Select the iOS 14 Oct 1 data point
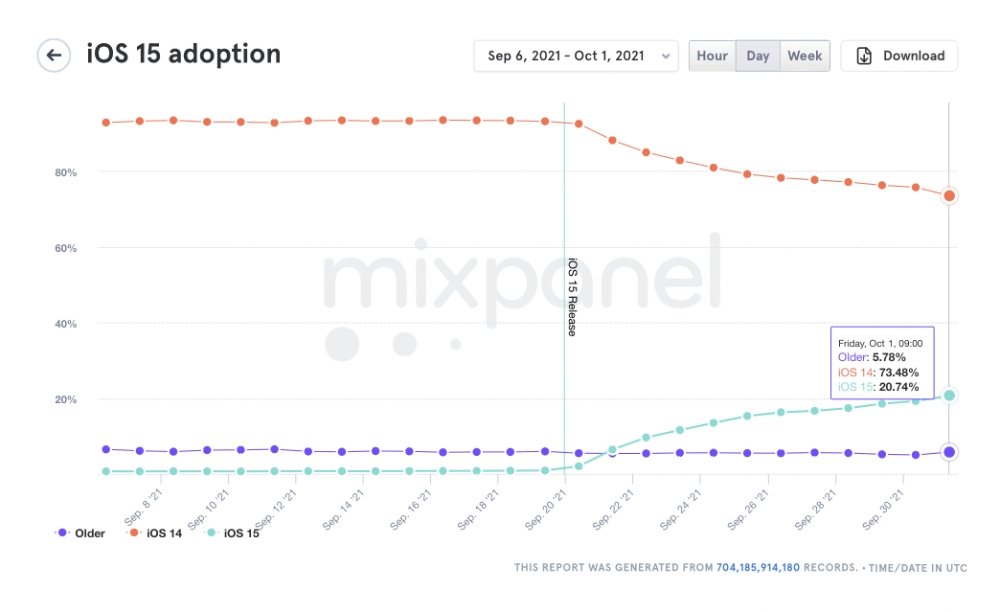The height and width of the screenshot is (612, 1000). (x=949, y=196)
